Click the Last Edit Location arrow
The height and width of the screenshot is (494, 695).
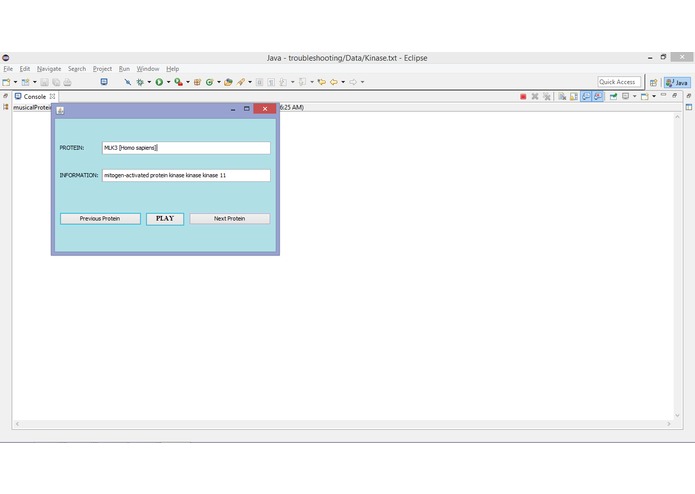[x=322, y=82]
